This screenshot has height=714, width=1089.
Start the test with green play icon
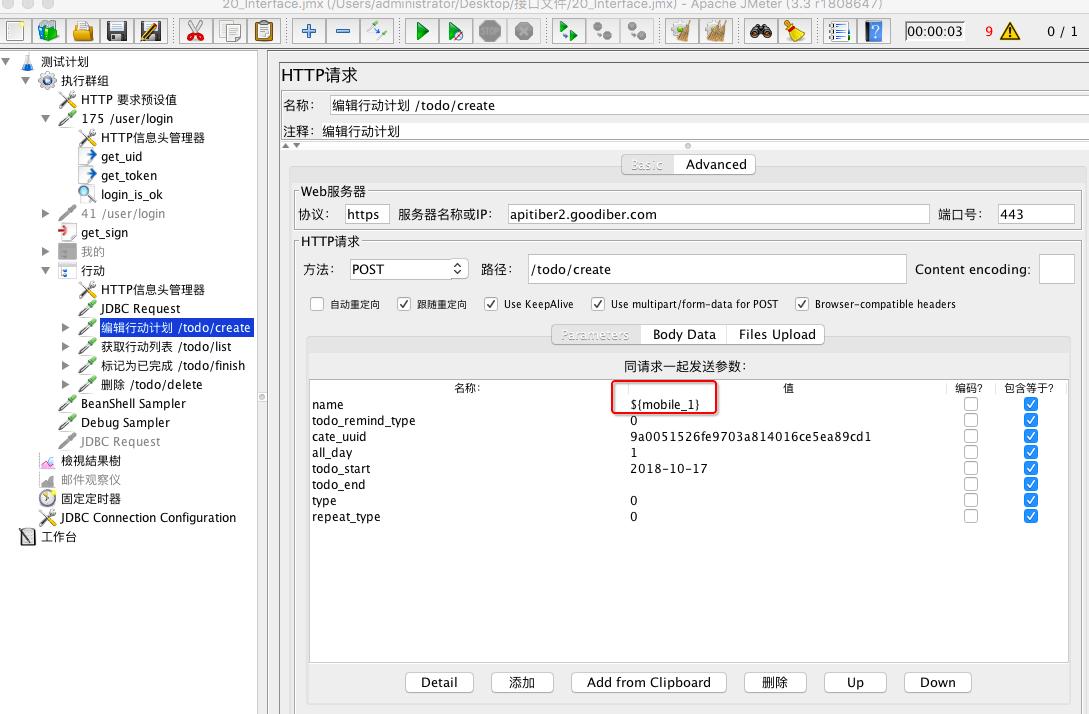(422, 31)
